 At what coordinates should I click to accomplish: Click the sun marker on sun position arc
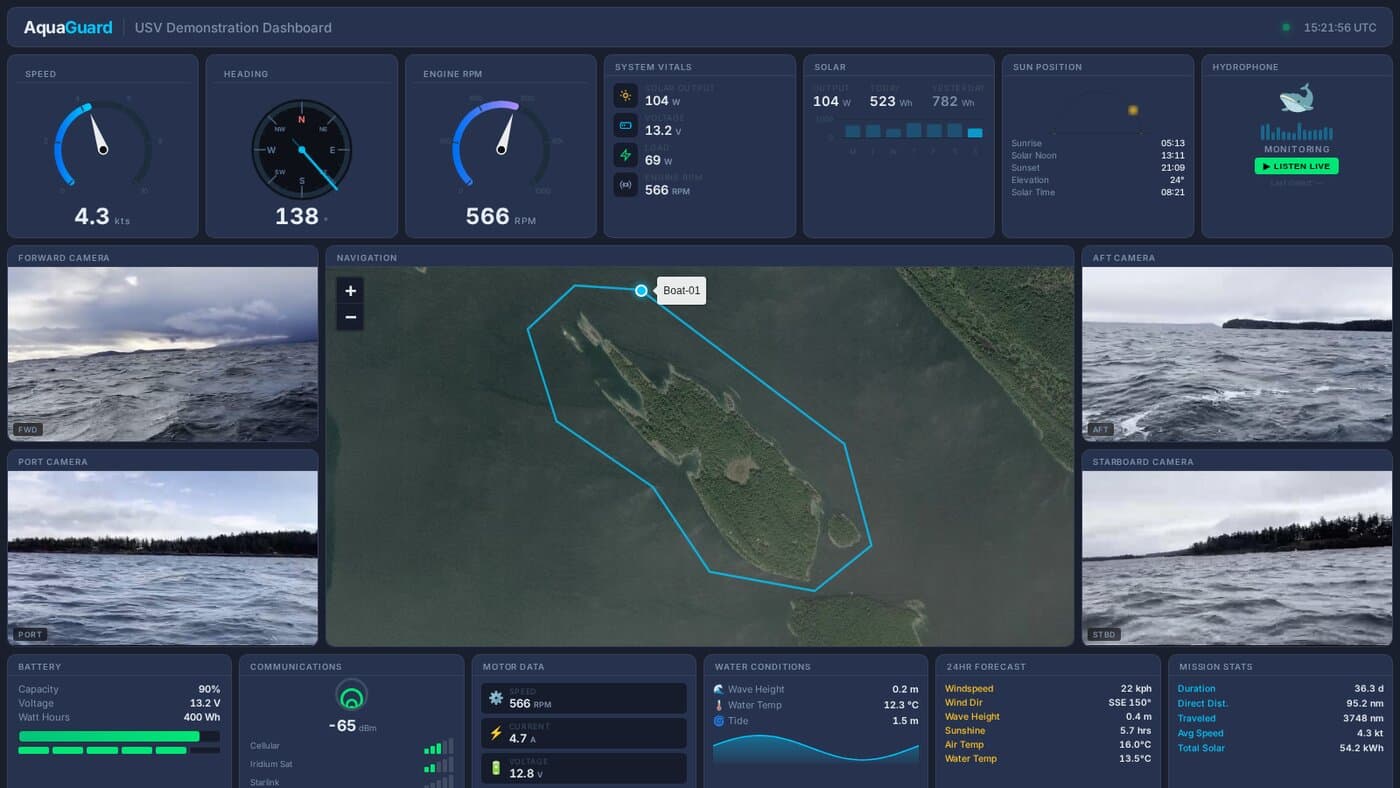click(x=1133, y=110)
